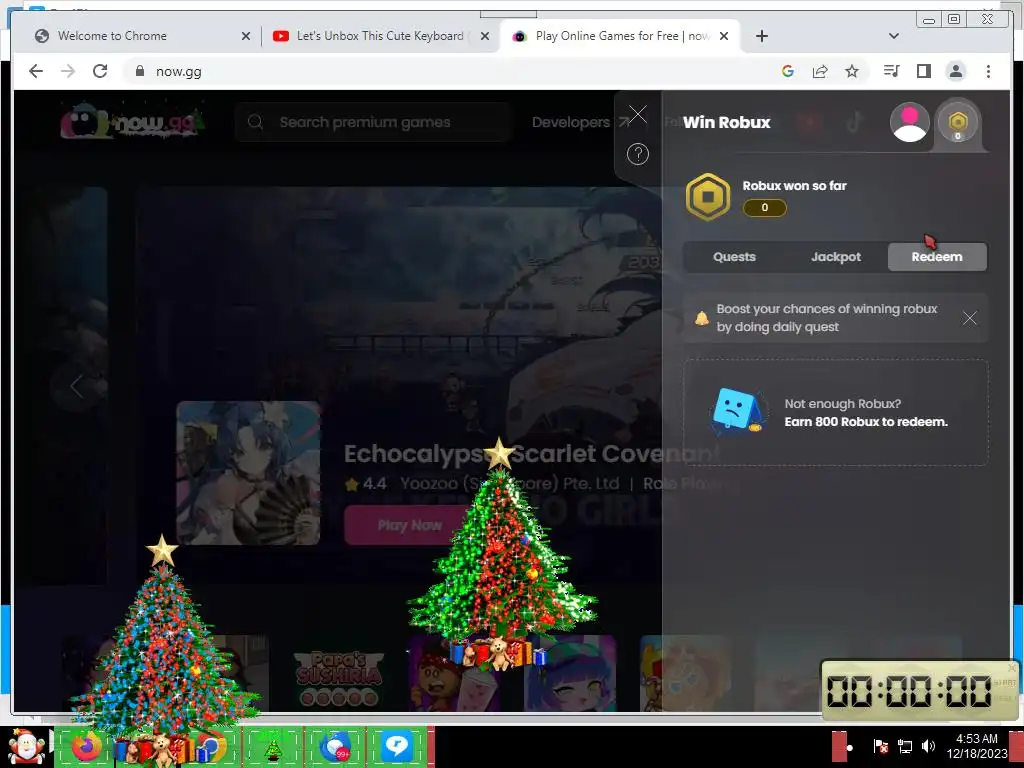Open the pink user avatar icon
This screenshot has width=1024, height=768.
pyautogui.click(x=910, y=122)
